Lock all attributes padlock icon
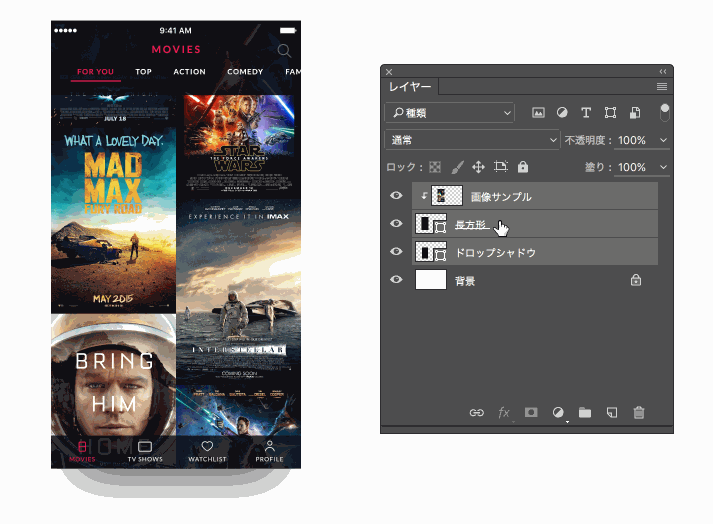This screenshot has width=713, height=524. click(523, 166)
